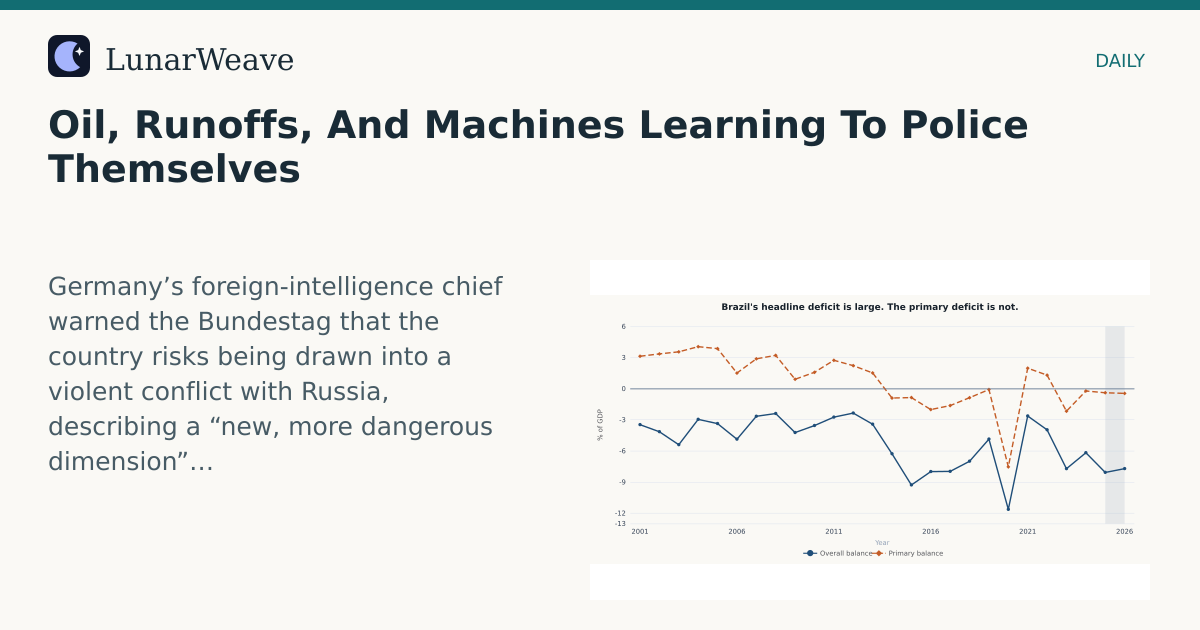
Task: Select the 2020 low point on Overall balance line
Action: click(1008, 509)
